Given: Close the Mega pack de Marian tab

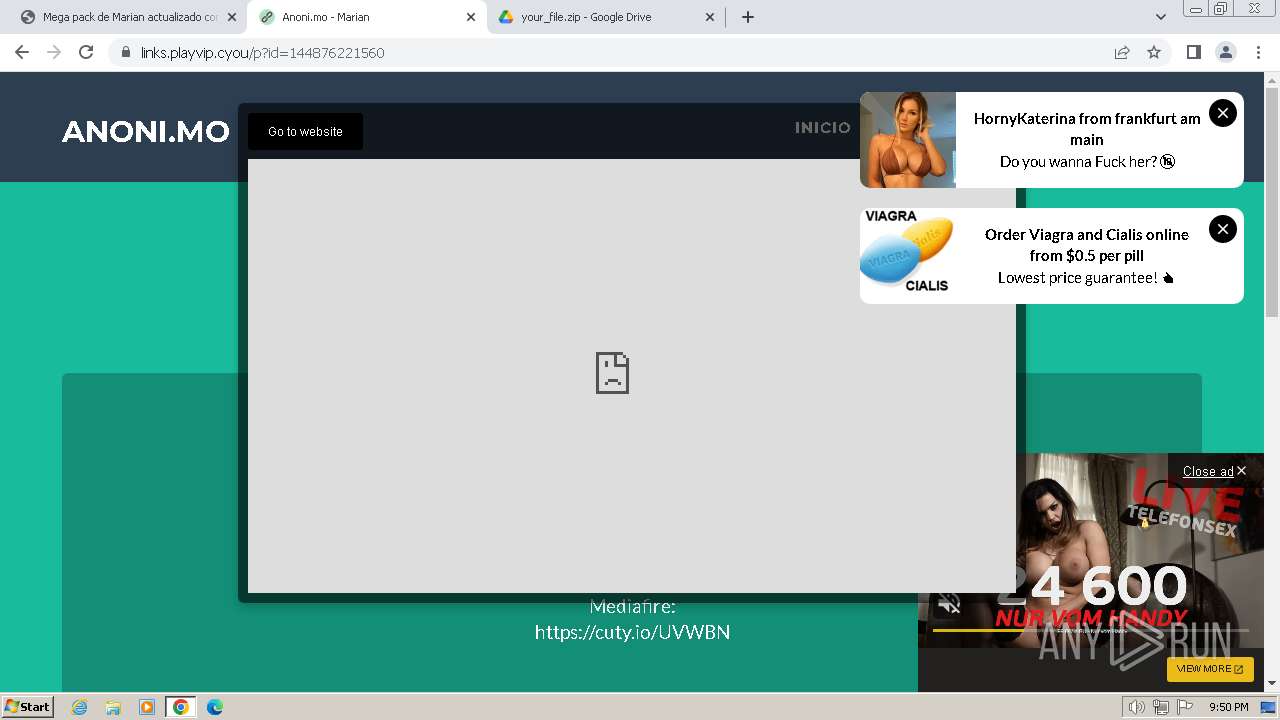Looking at the screenshot, I should 232,17.
